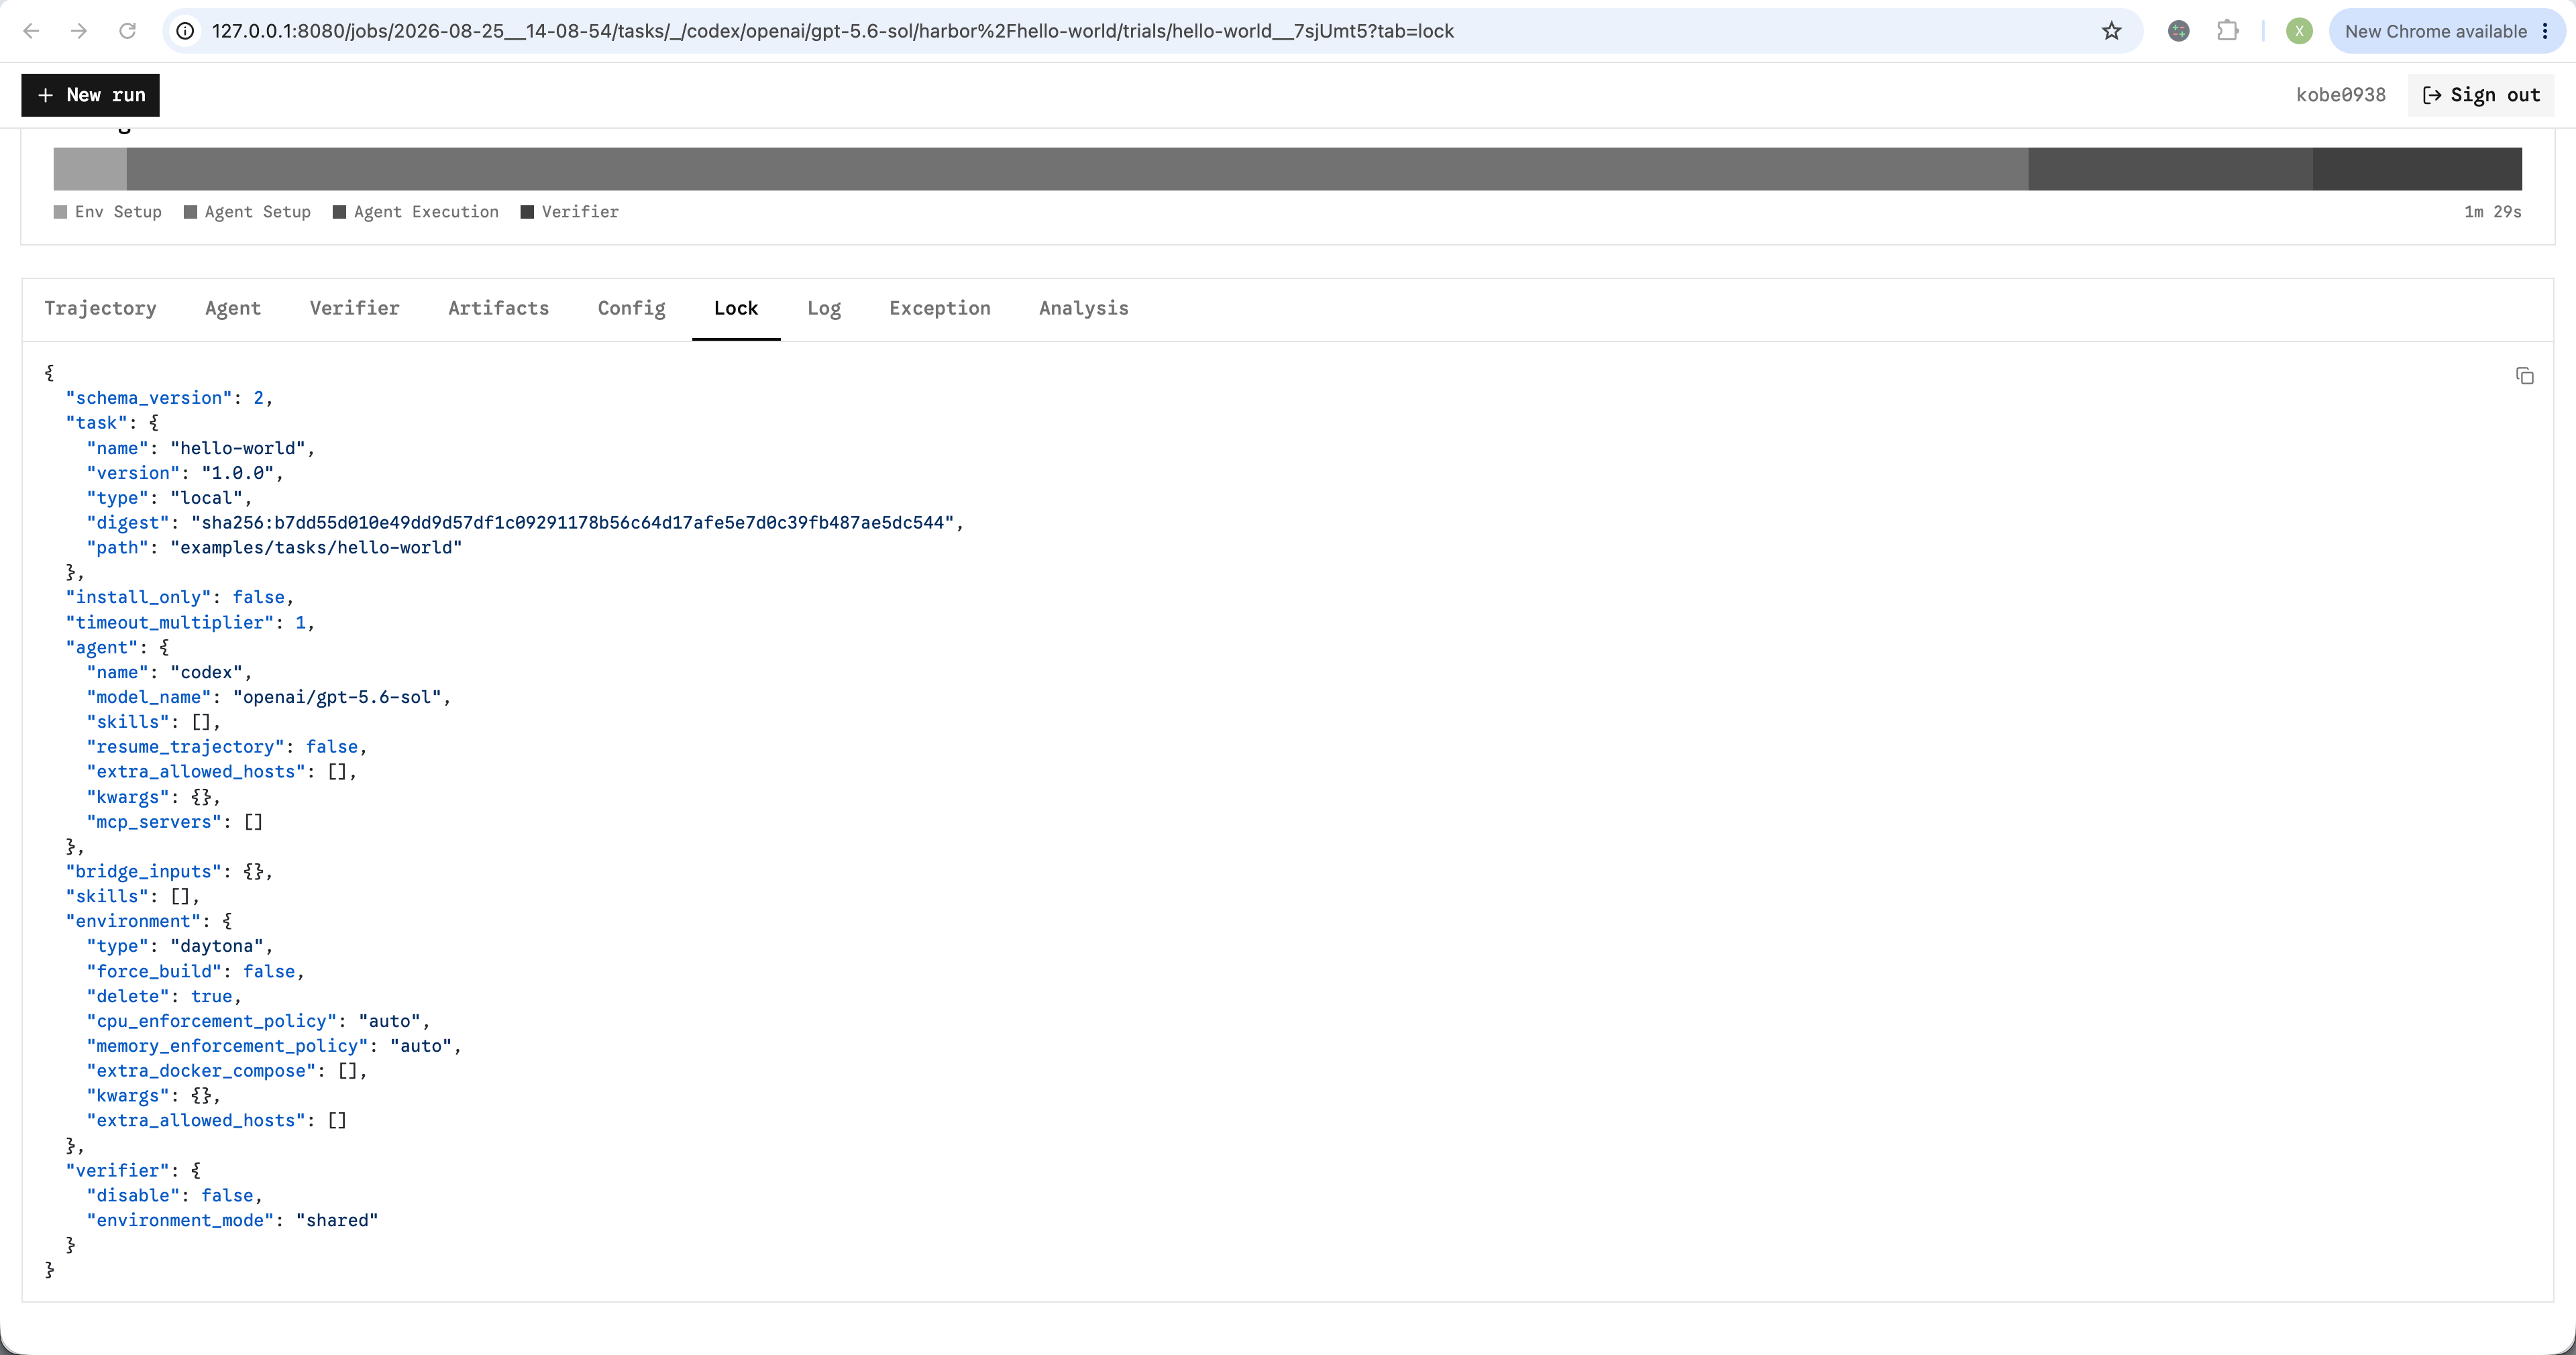
Task: Open the Config tab
Action: 631,308
